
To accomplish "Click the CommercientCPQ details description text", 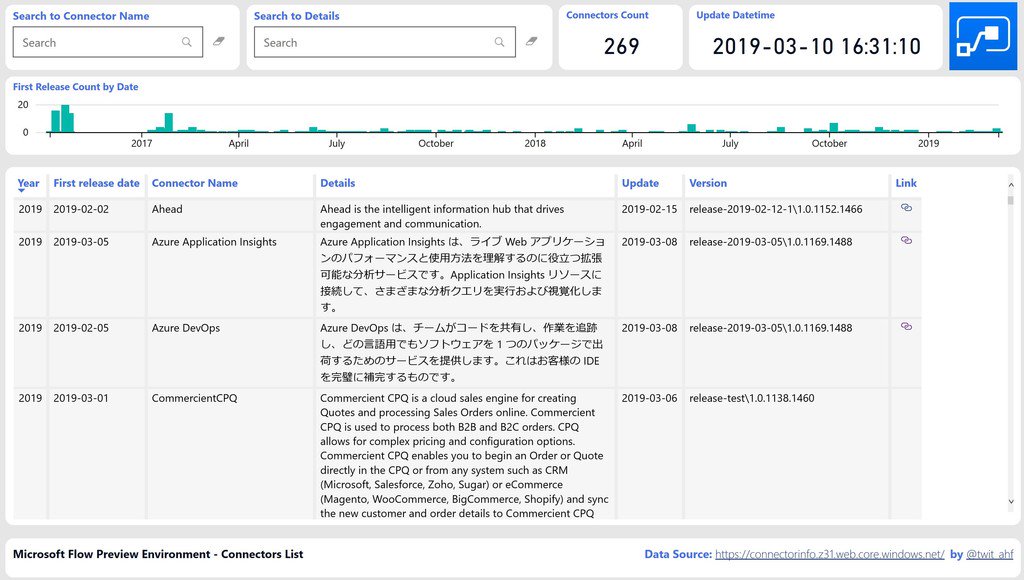I will 464,456.
